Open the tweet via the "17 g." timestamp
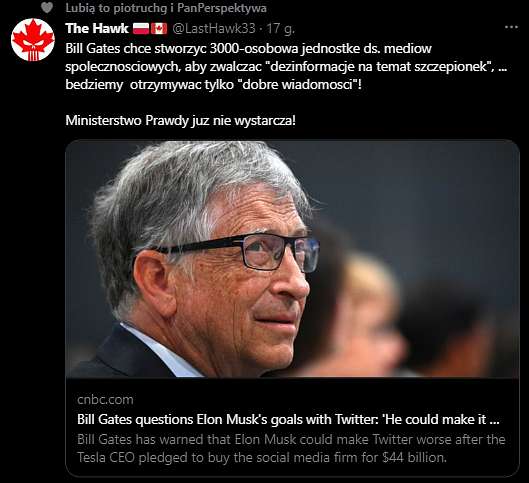Screen dimensions: 529x483 (280, 29)
